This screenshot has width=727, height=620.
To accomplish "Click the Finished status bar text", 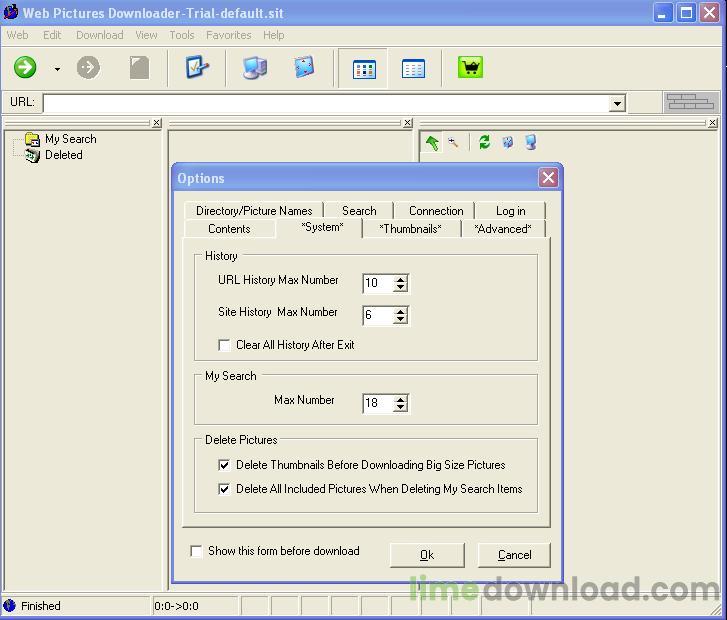I will pos(41,606).
